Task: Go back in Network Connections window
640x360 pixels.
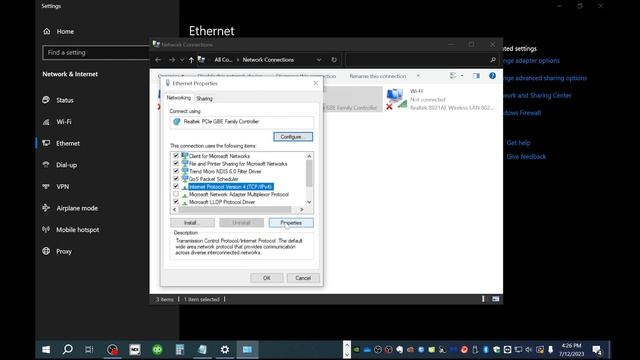Action: (158, 60)
